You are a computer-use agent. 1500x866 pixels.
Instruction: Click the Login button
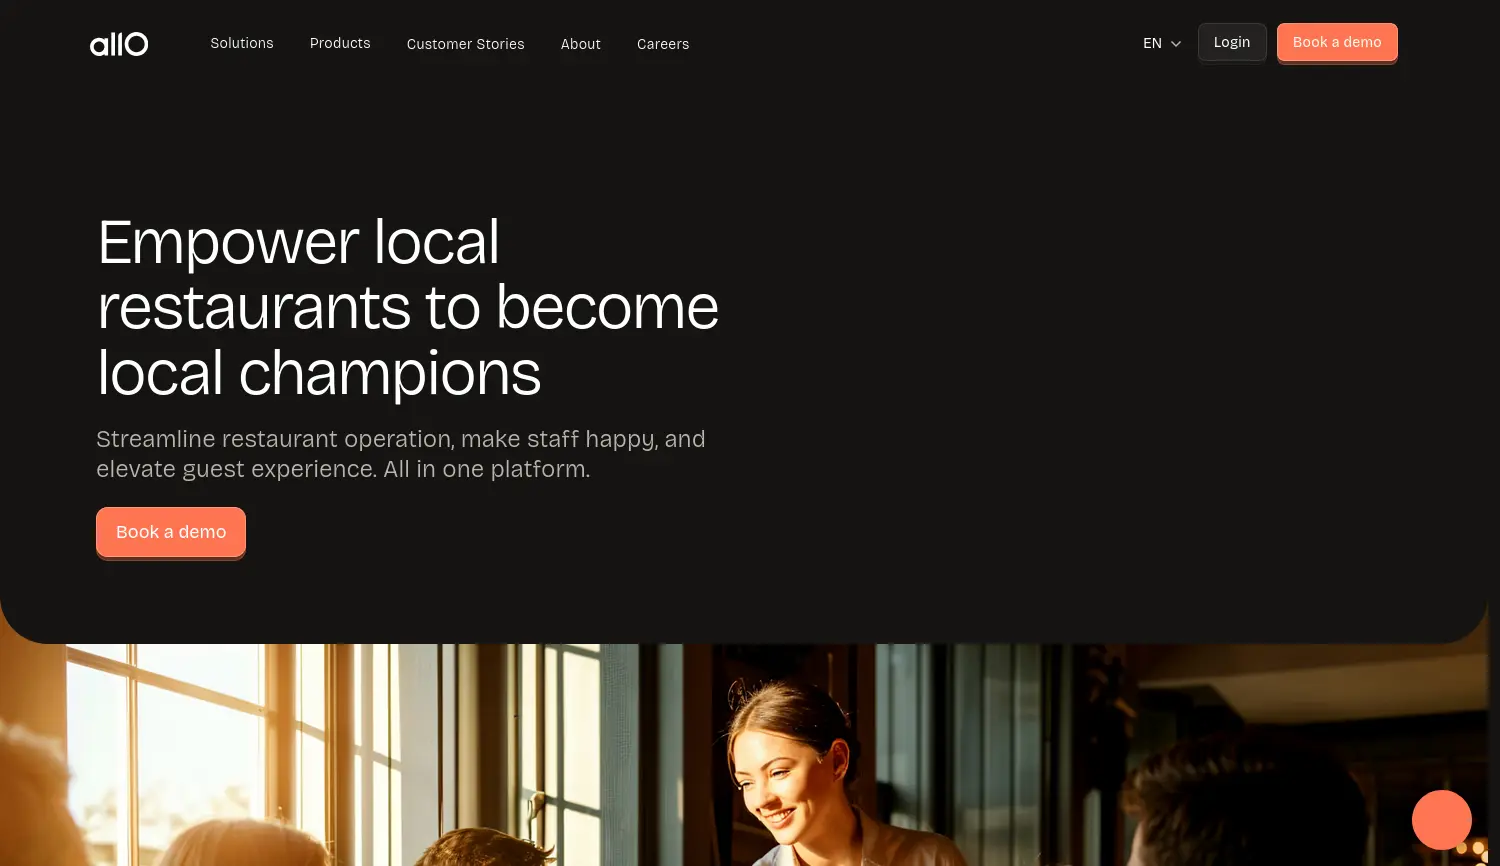(1232, 42)
